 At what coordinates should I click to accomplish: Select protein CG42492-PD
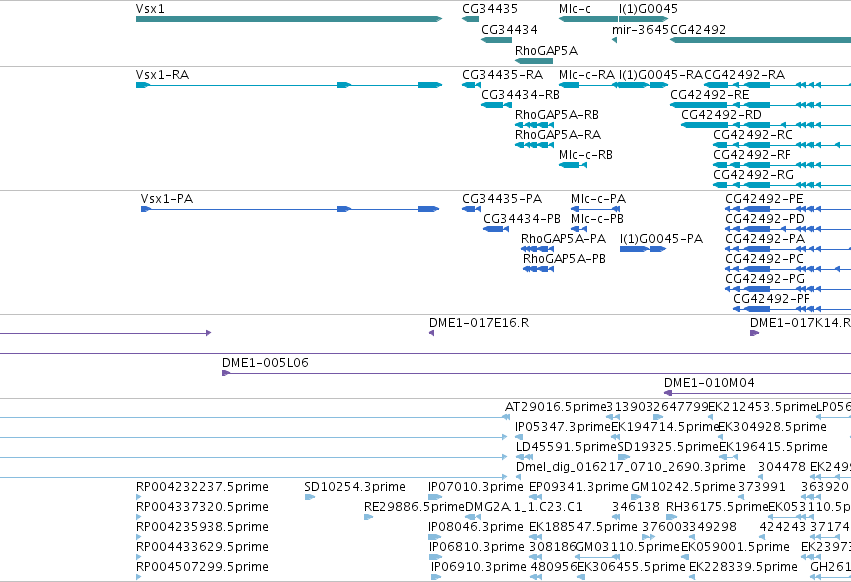pyautogui.click(x=788, y=229)
